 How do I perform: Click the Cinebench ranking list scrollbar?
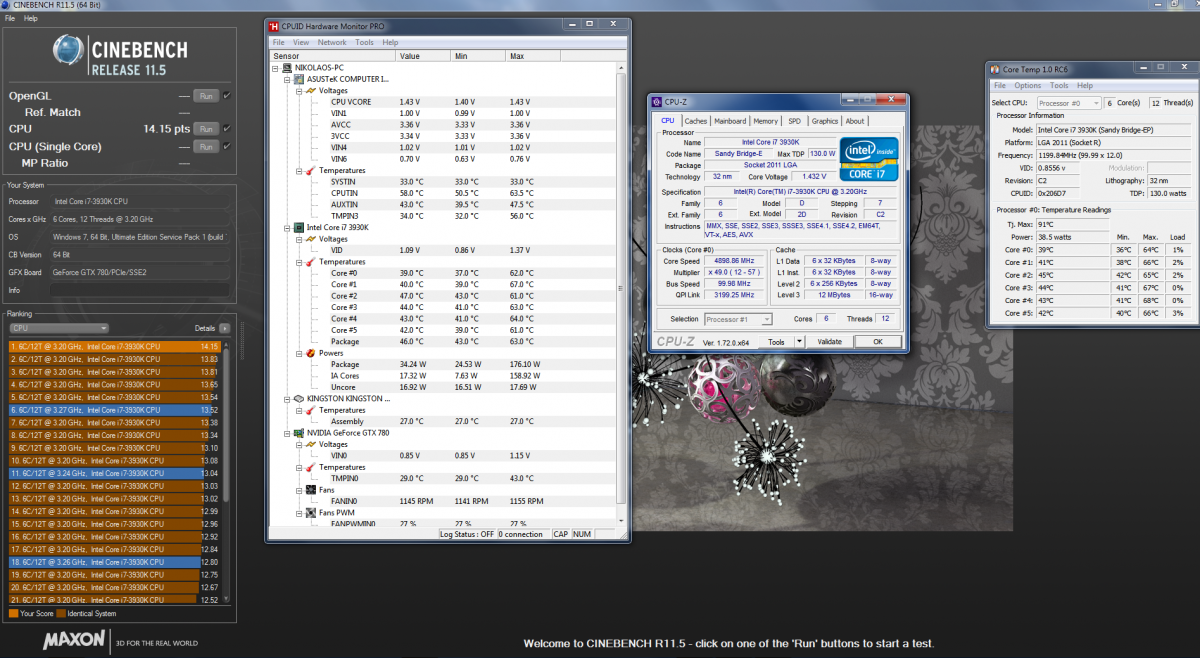(226, 470)
